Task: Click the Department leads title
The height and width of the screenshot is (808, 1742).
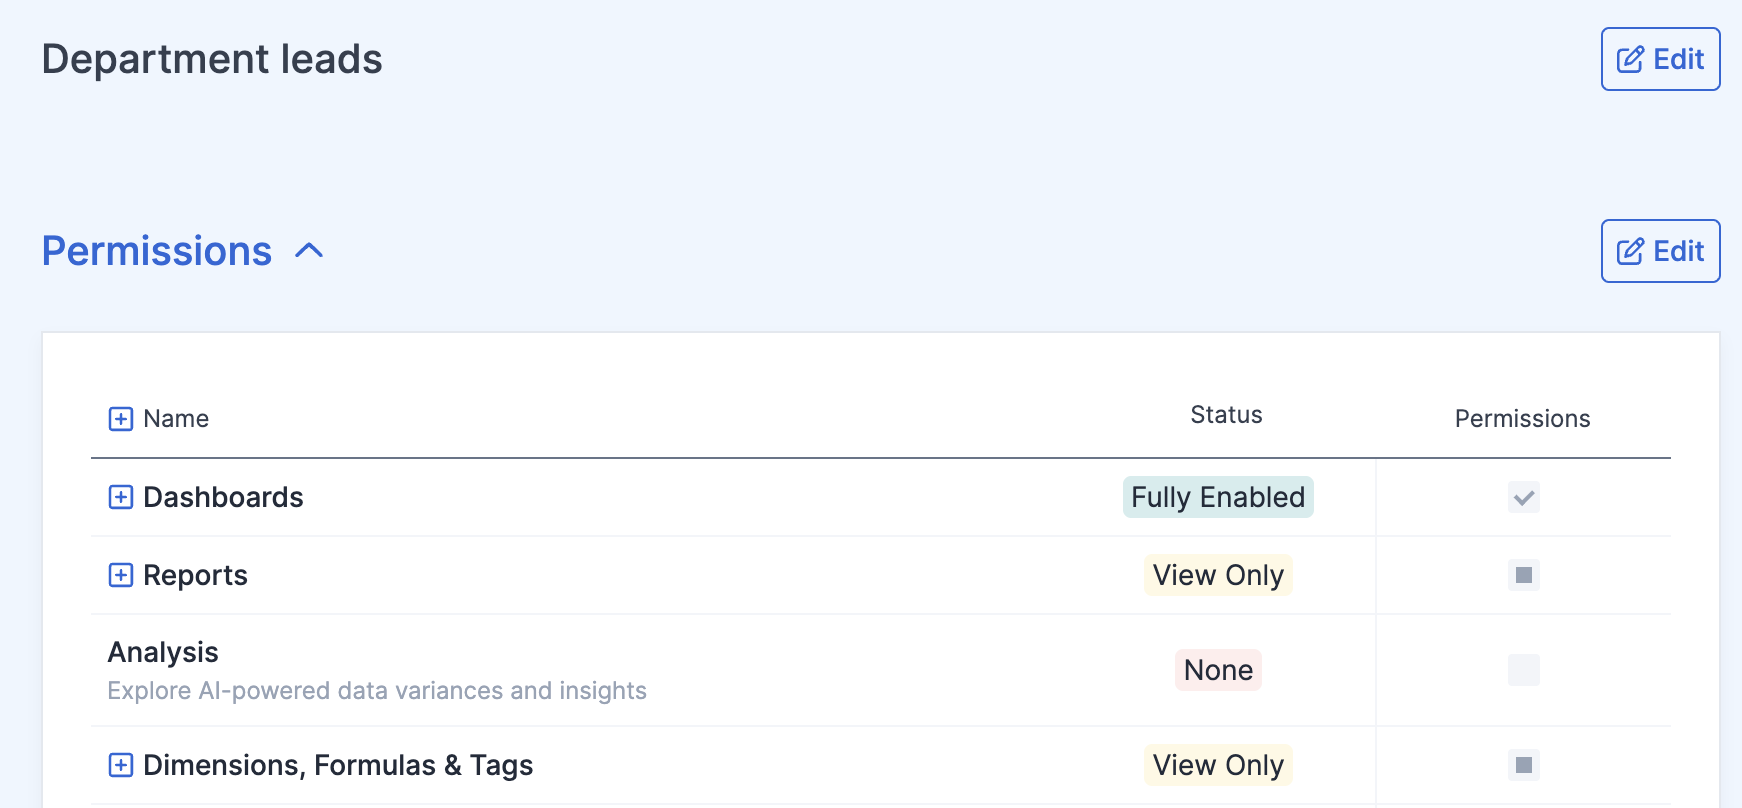Action: pos(212,59)
